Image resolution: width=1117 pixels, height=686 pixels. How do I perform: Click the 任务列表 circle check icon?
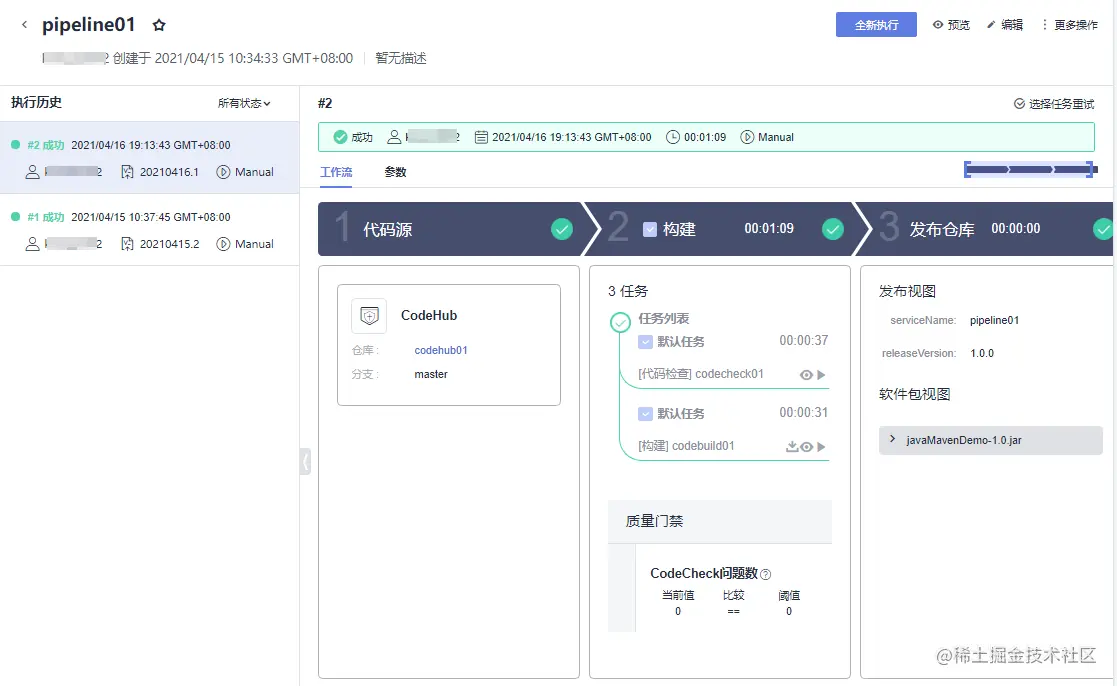[620, 323]
